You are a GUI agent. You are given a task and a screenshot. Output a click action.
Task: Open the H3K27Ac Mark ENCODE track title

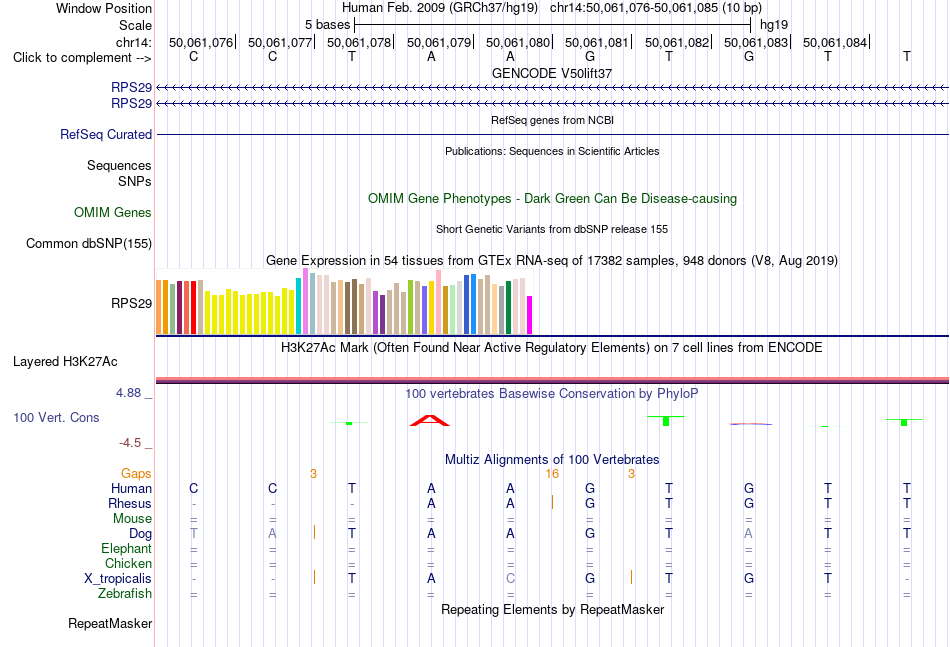click(x=552, y=348)
